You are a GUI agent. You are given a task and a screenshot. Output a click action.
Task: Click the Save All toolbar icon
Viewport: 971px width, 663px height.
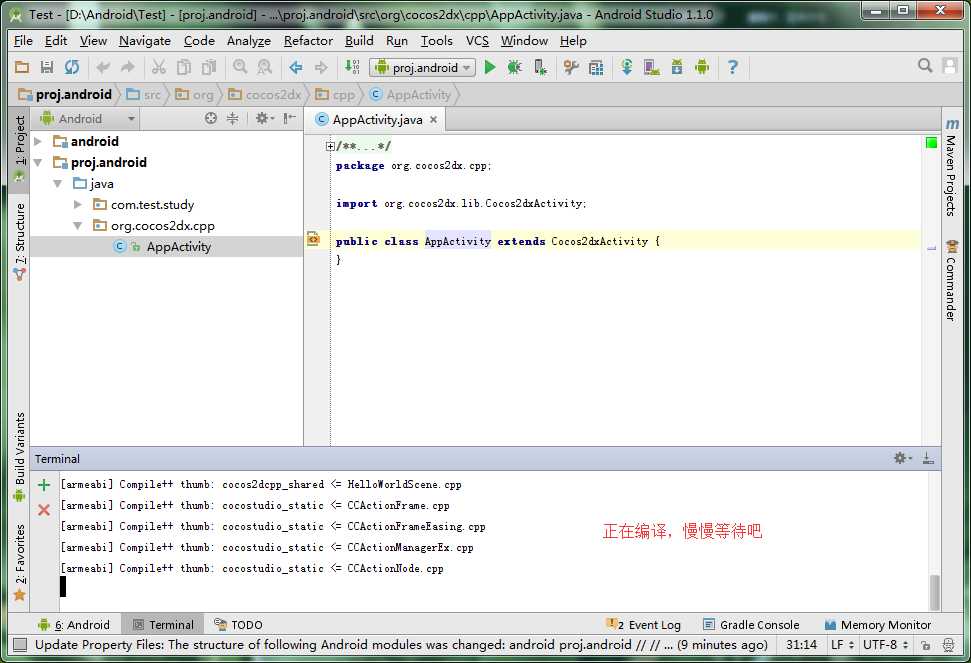46,67
